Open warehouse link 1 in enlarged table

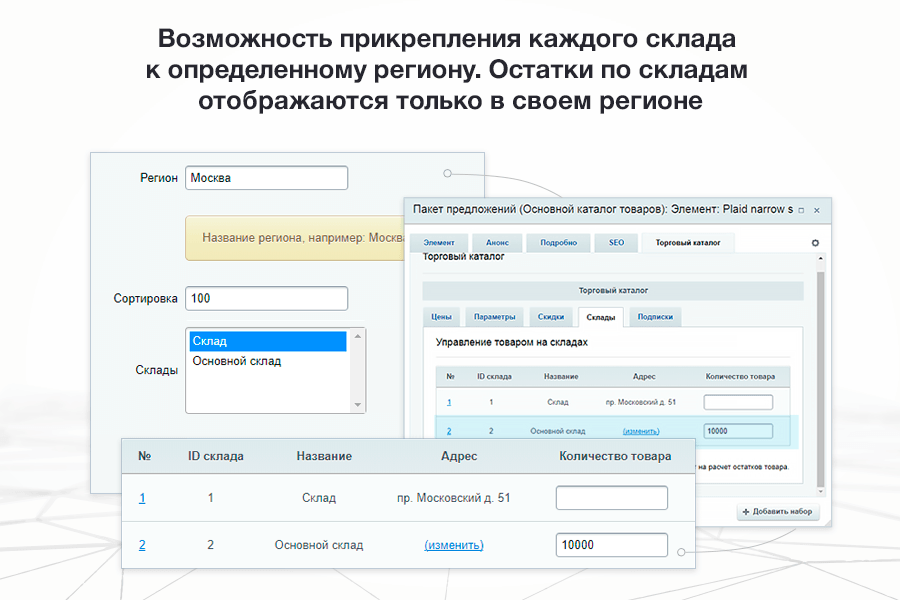(x=142, y=497)
